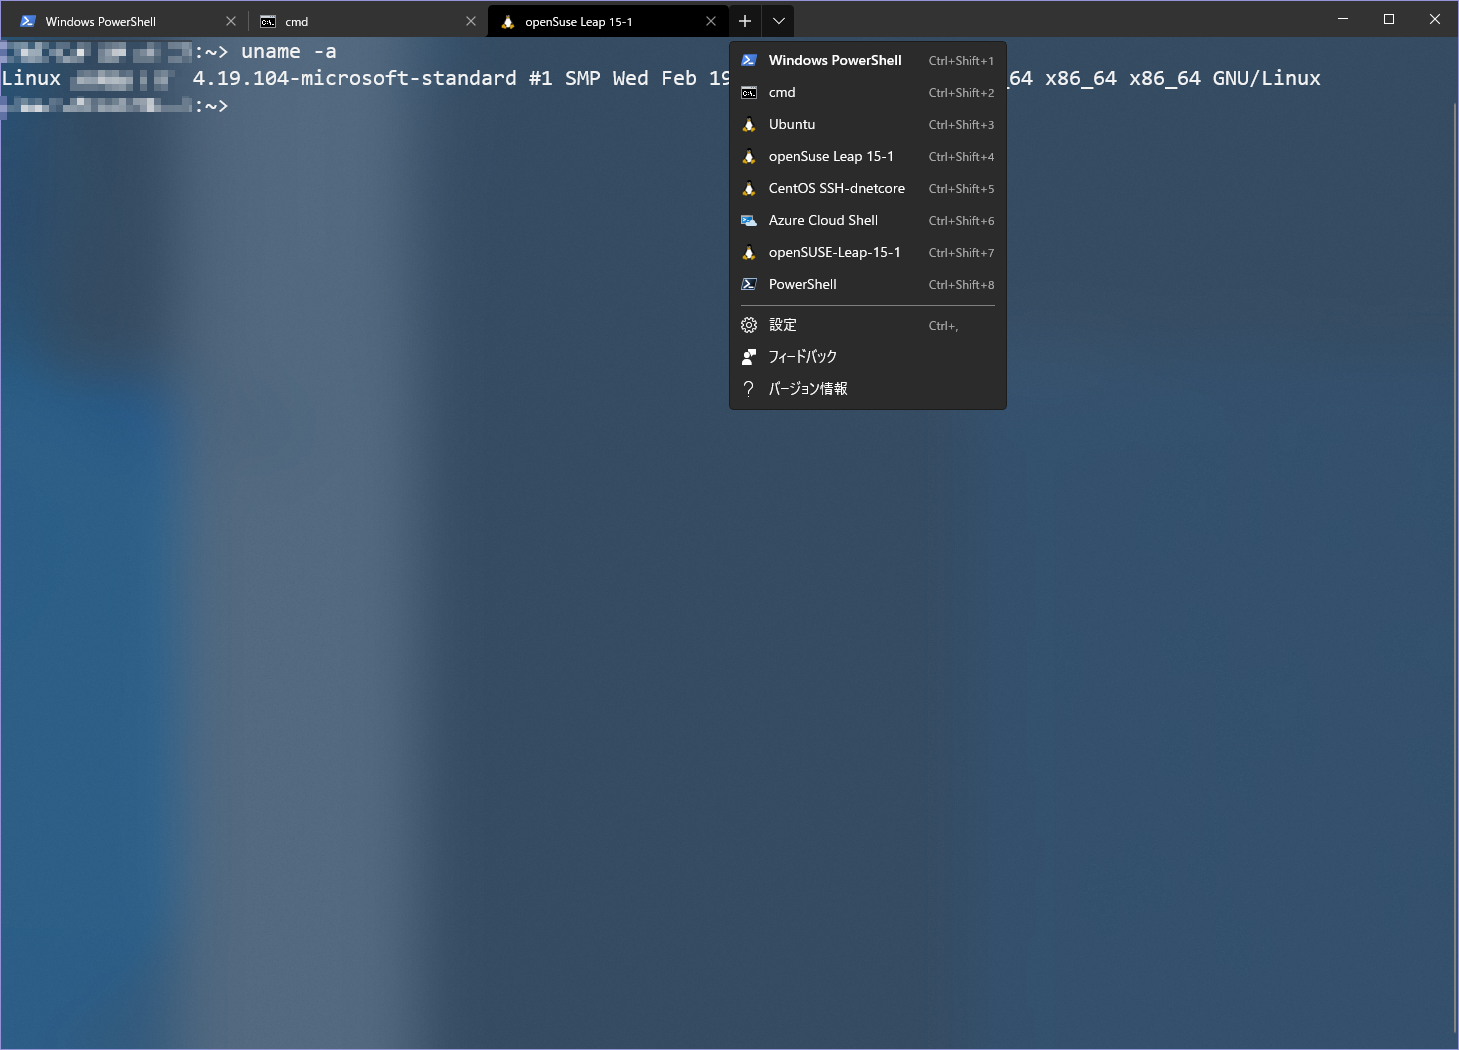Click the feedback person icon

coord(749,356)
